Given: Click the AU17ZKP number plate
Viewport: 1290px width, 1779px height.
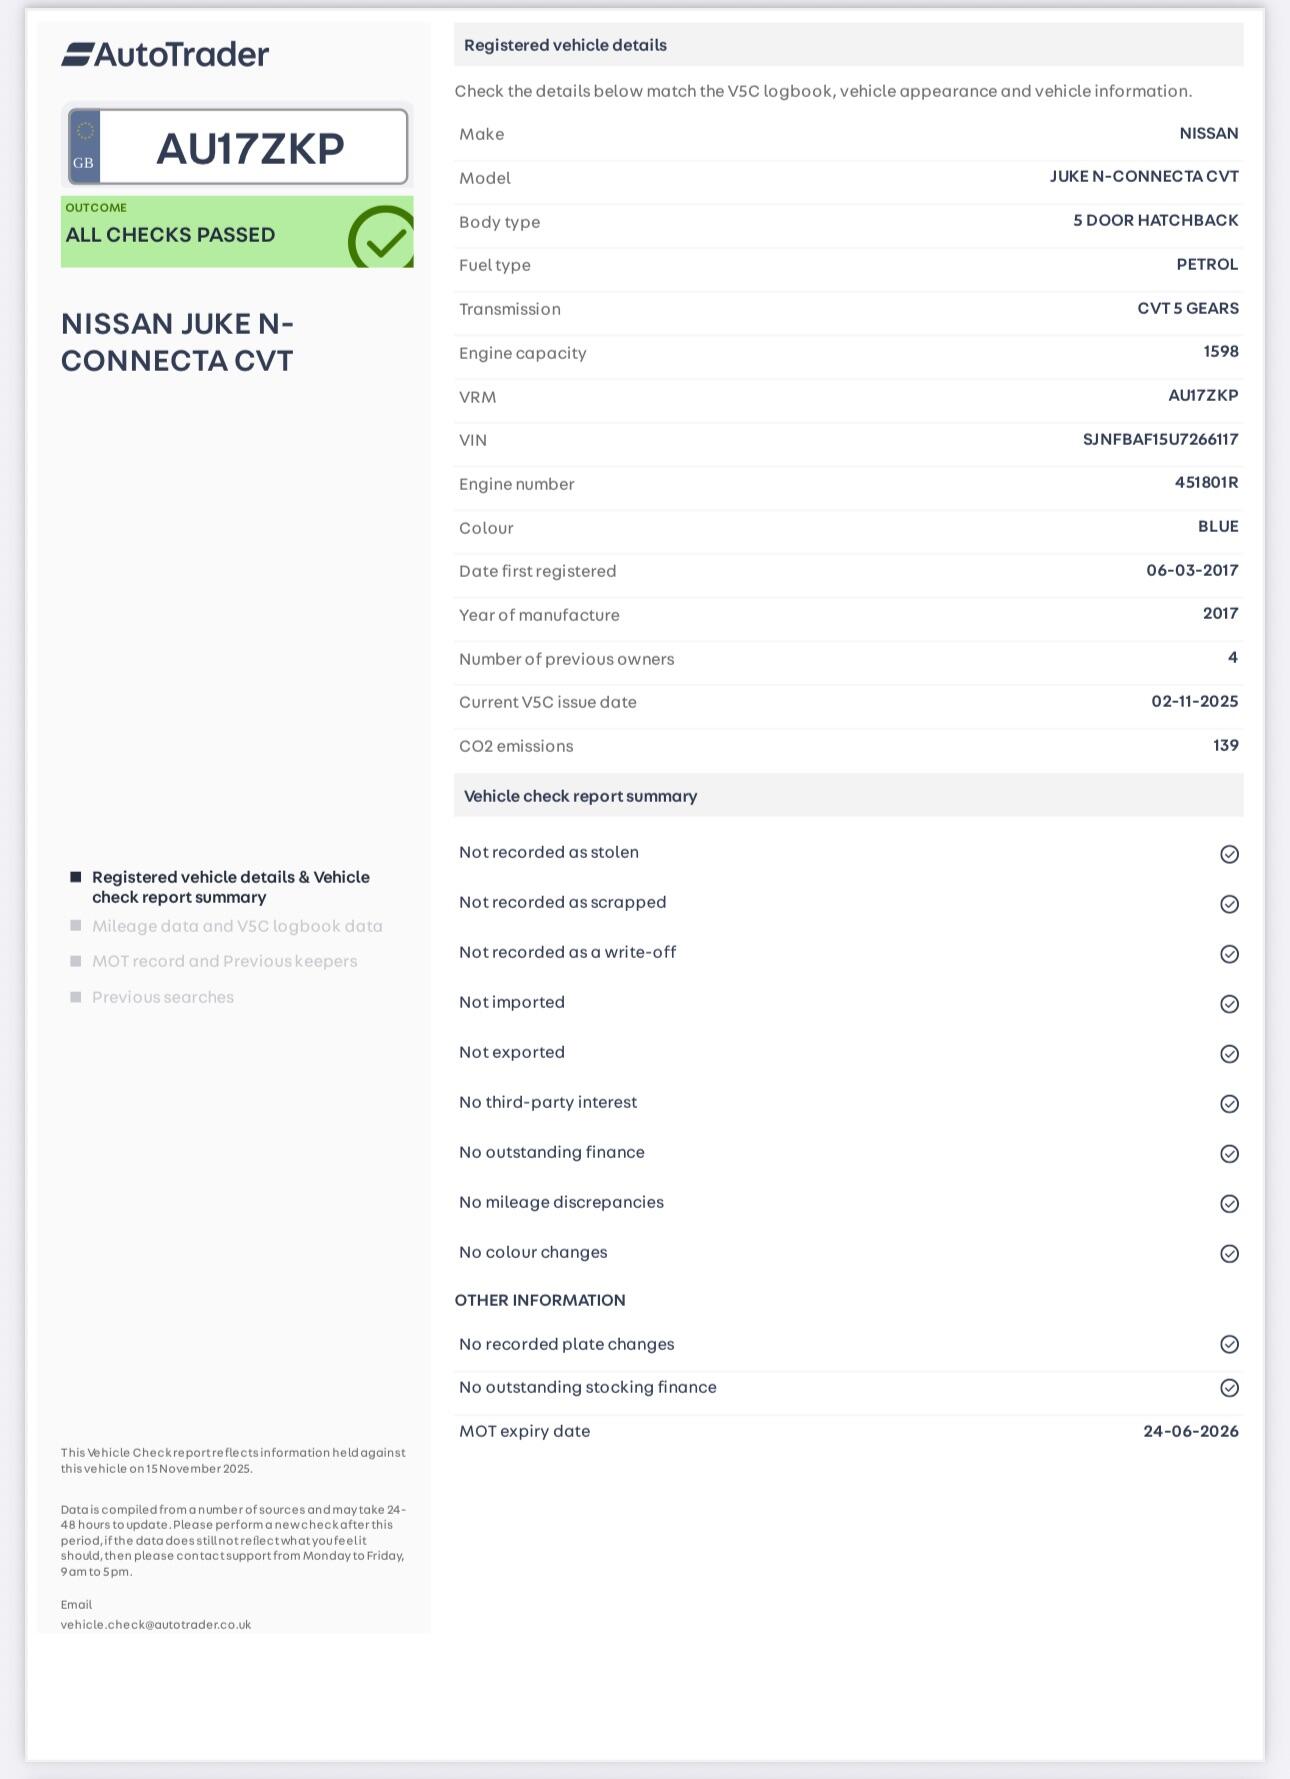Looking at the screenshot, I should point(250,148).
